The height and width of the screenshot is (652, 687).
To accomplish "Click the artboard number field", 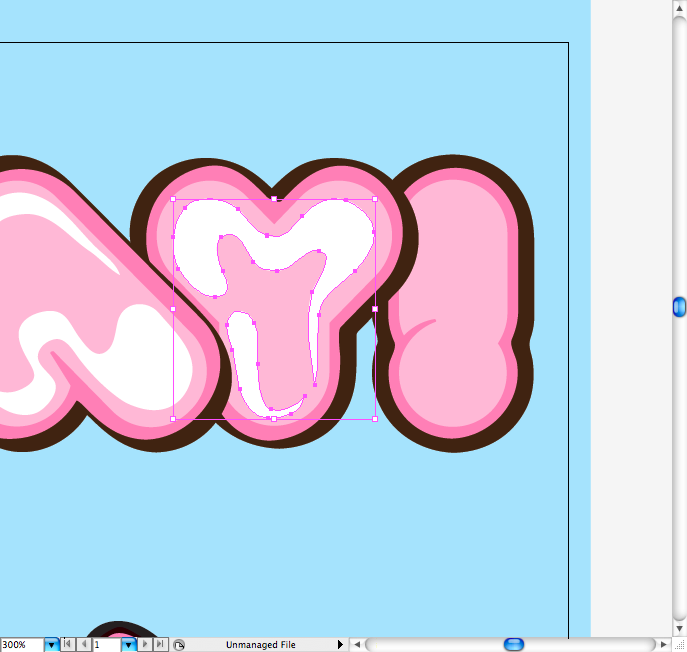I will point(106,645).
